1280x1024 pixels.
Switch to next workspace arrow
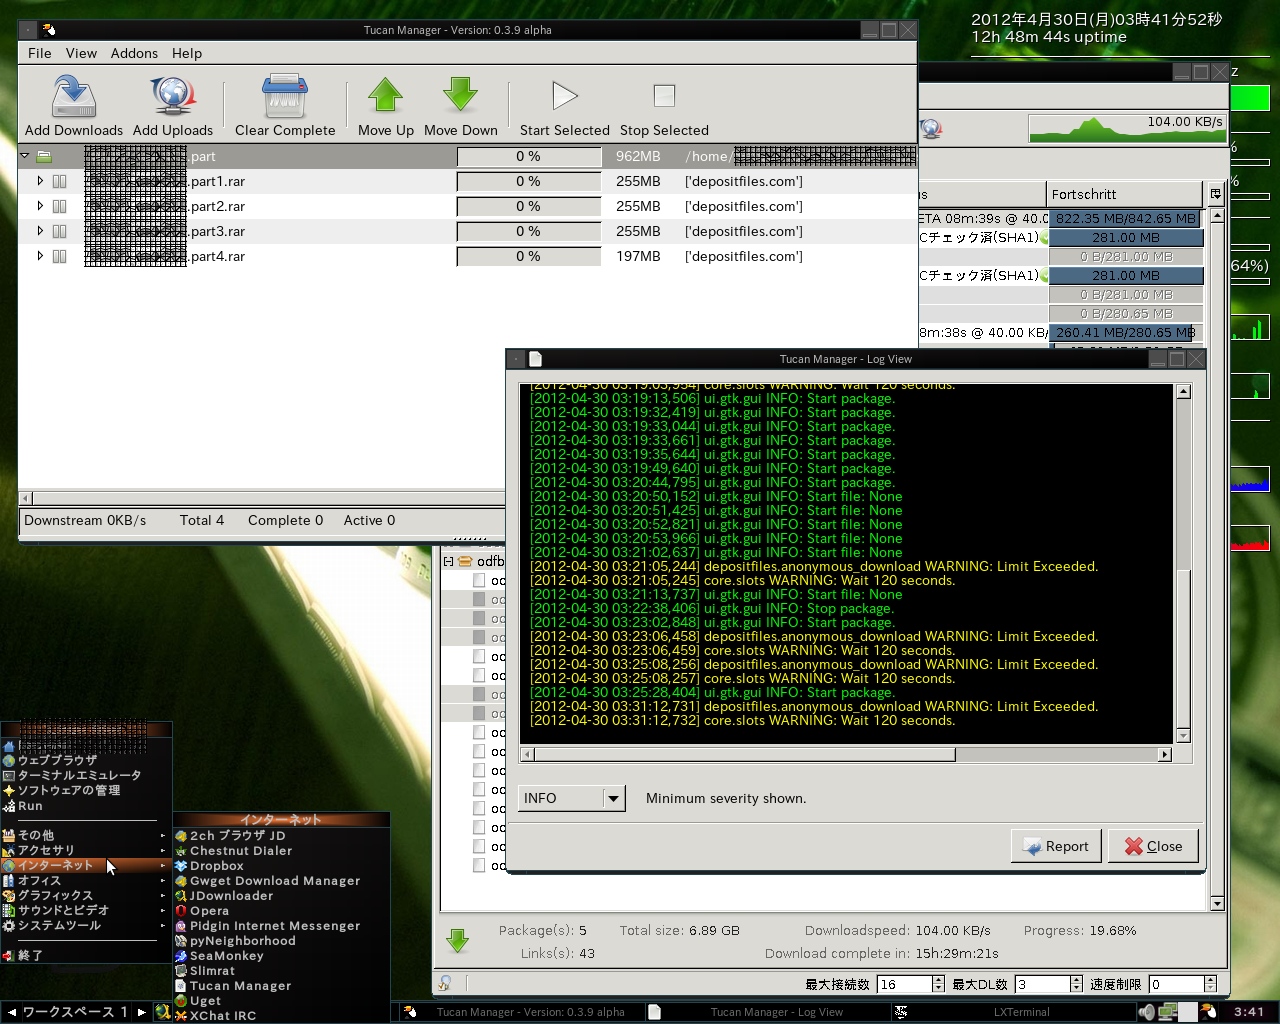[x=142, y=1012]
